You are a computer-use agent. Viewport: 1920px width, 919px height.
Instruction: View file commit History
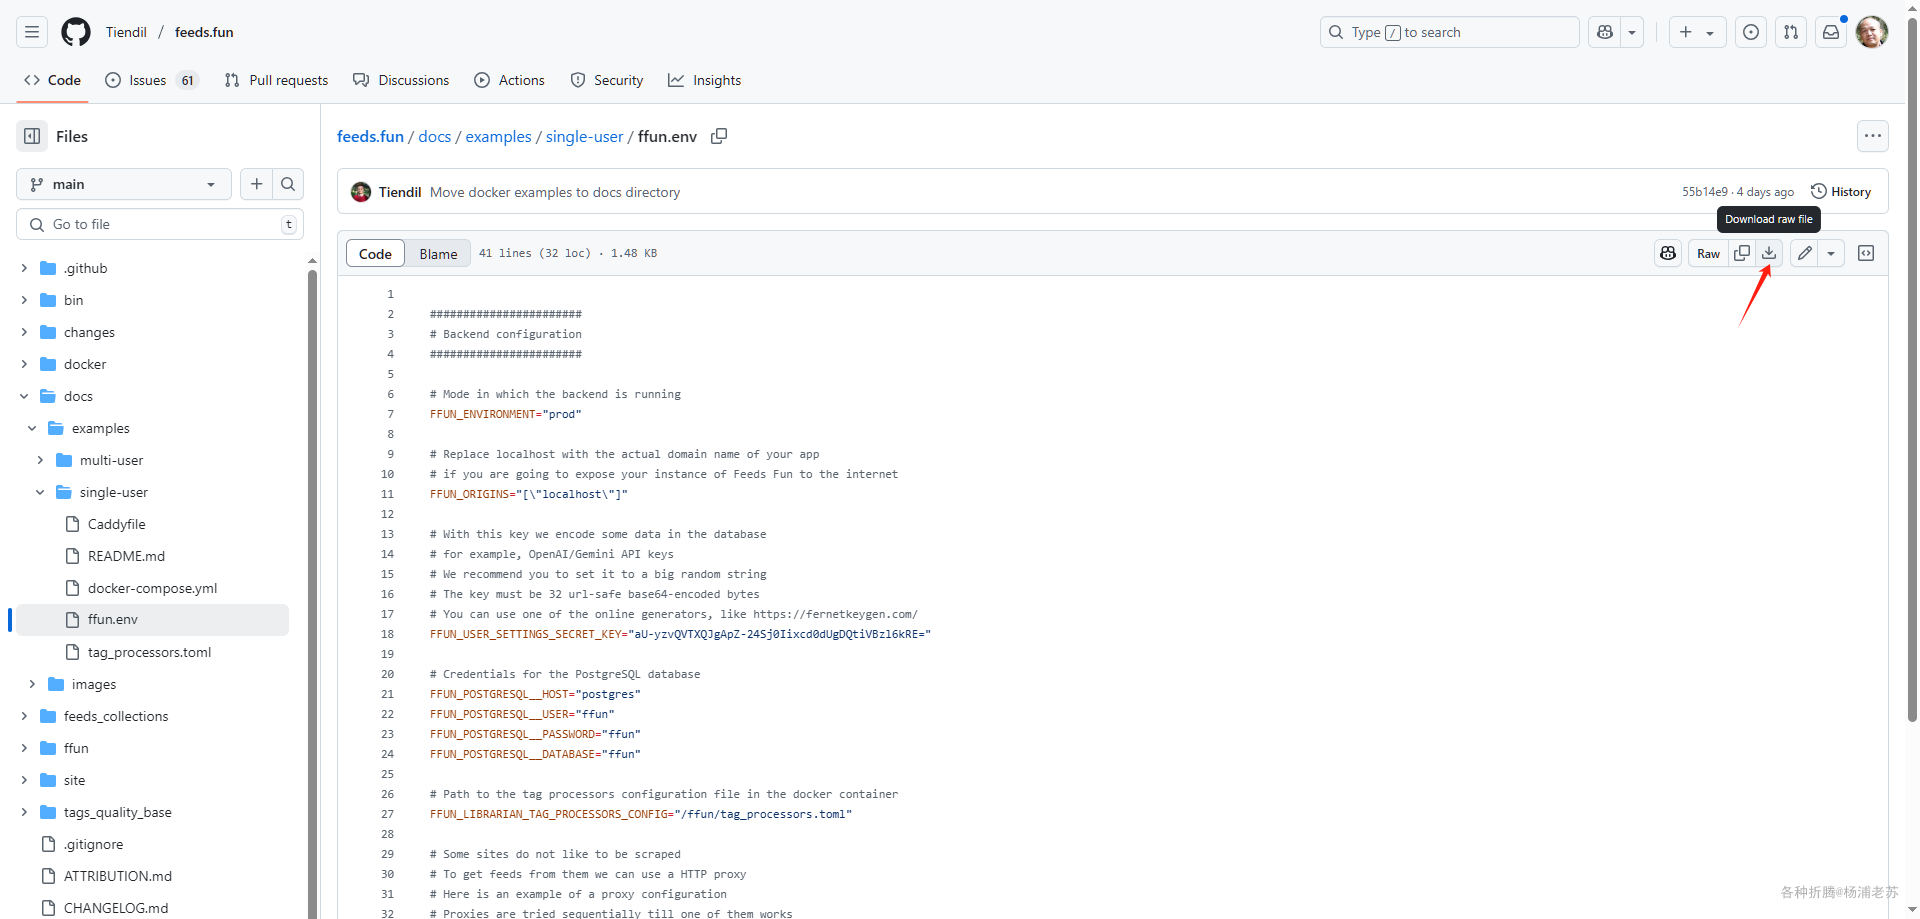click(x=1841, y=192)
